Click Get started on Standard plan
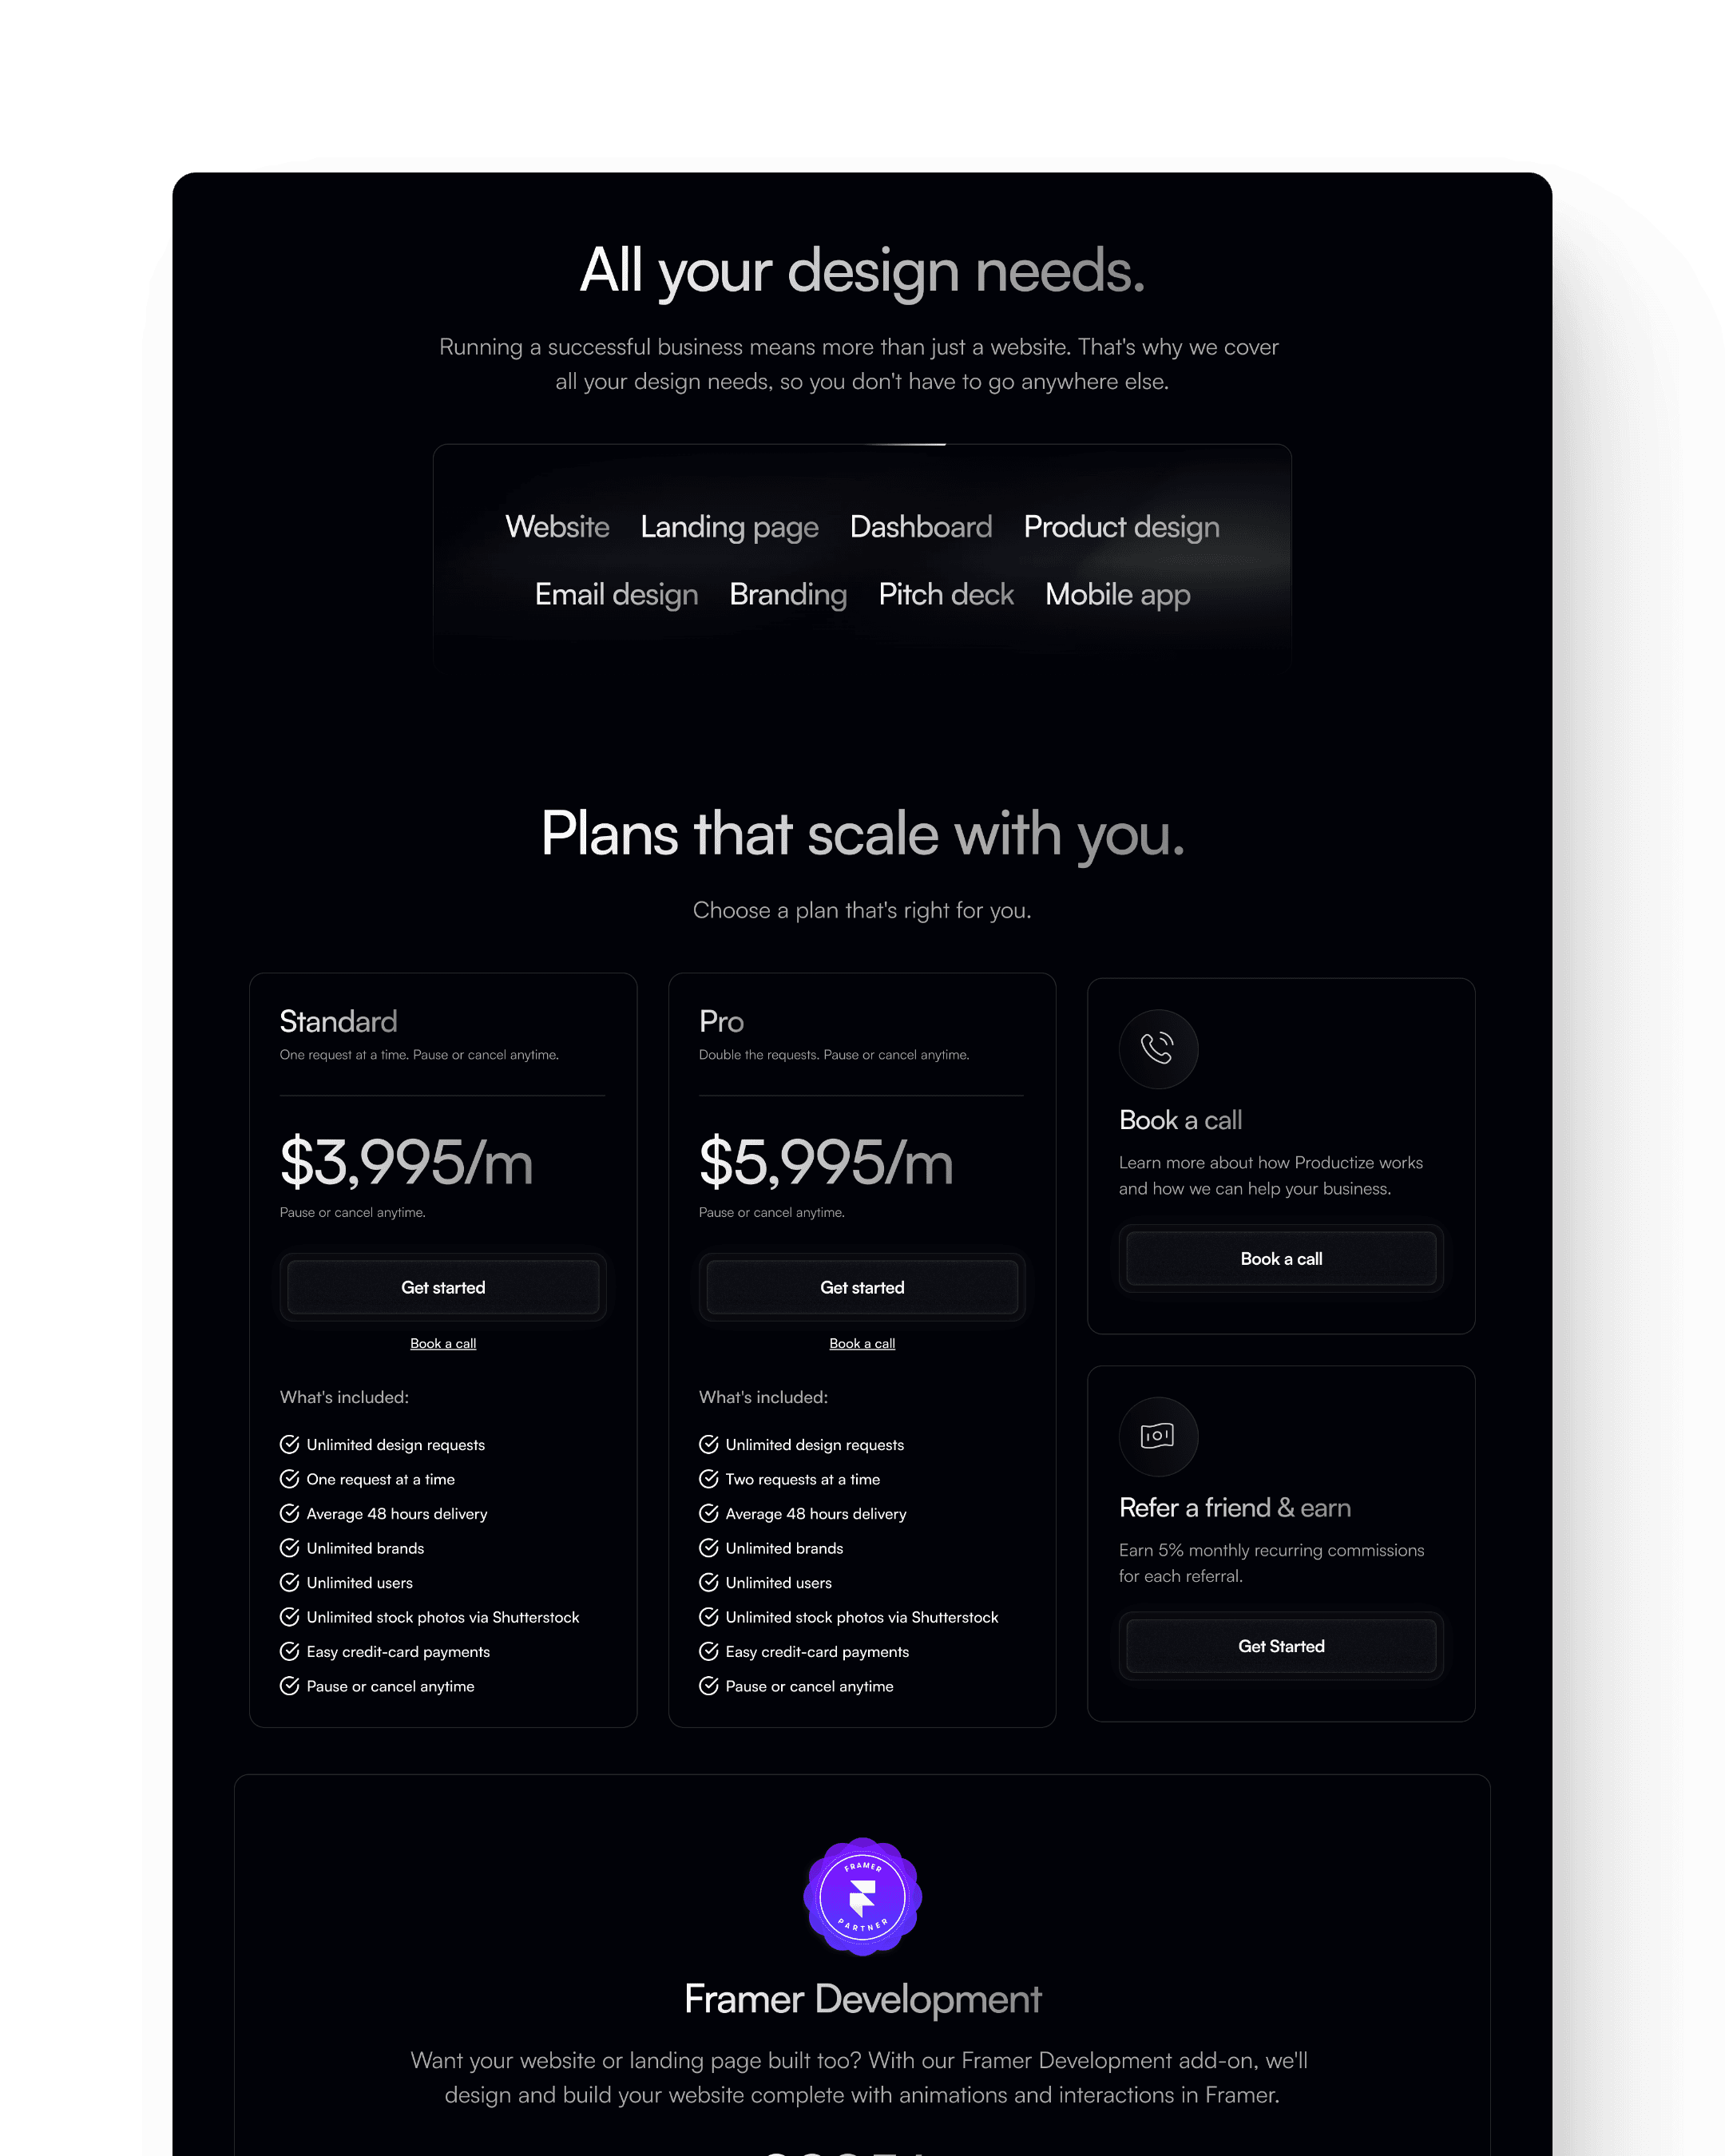The image size is (1725, 2156). click(442, 1286)
